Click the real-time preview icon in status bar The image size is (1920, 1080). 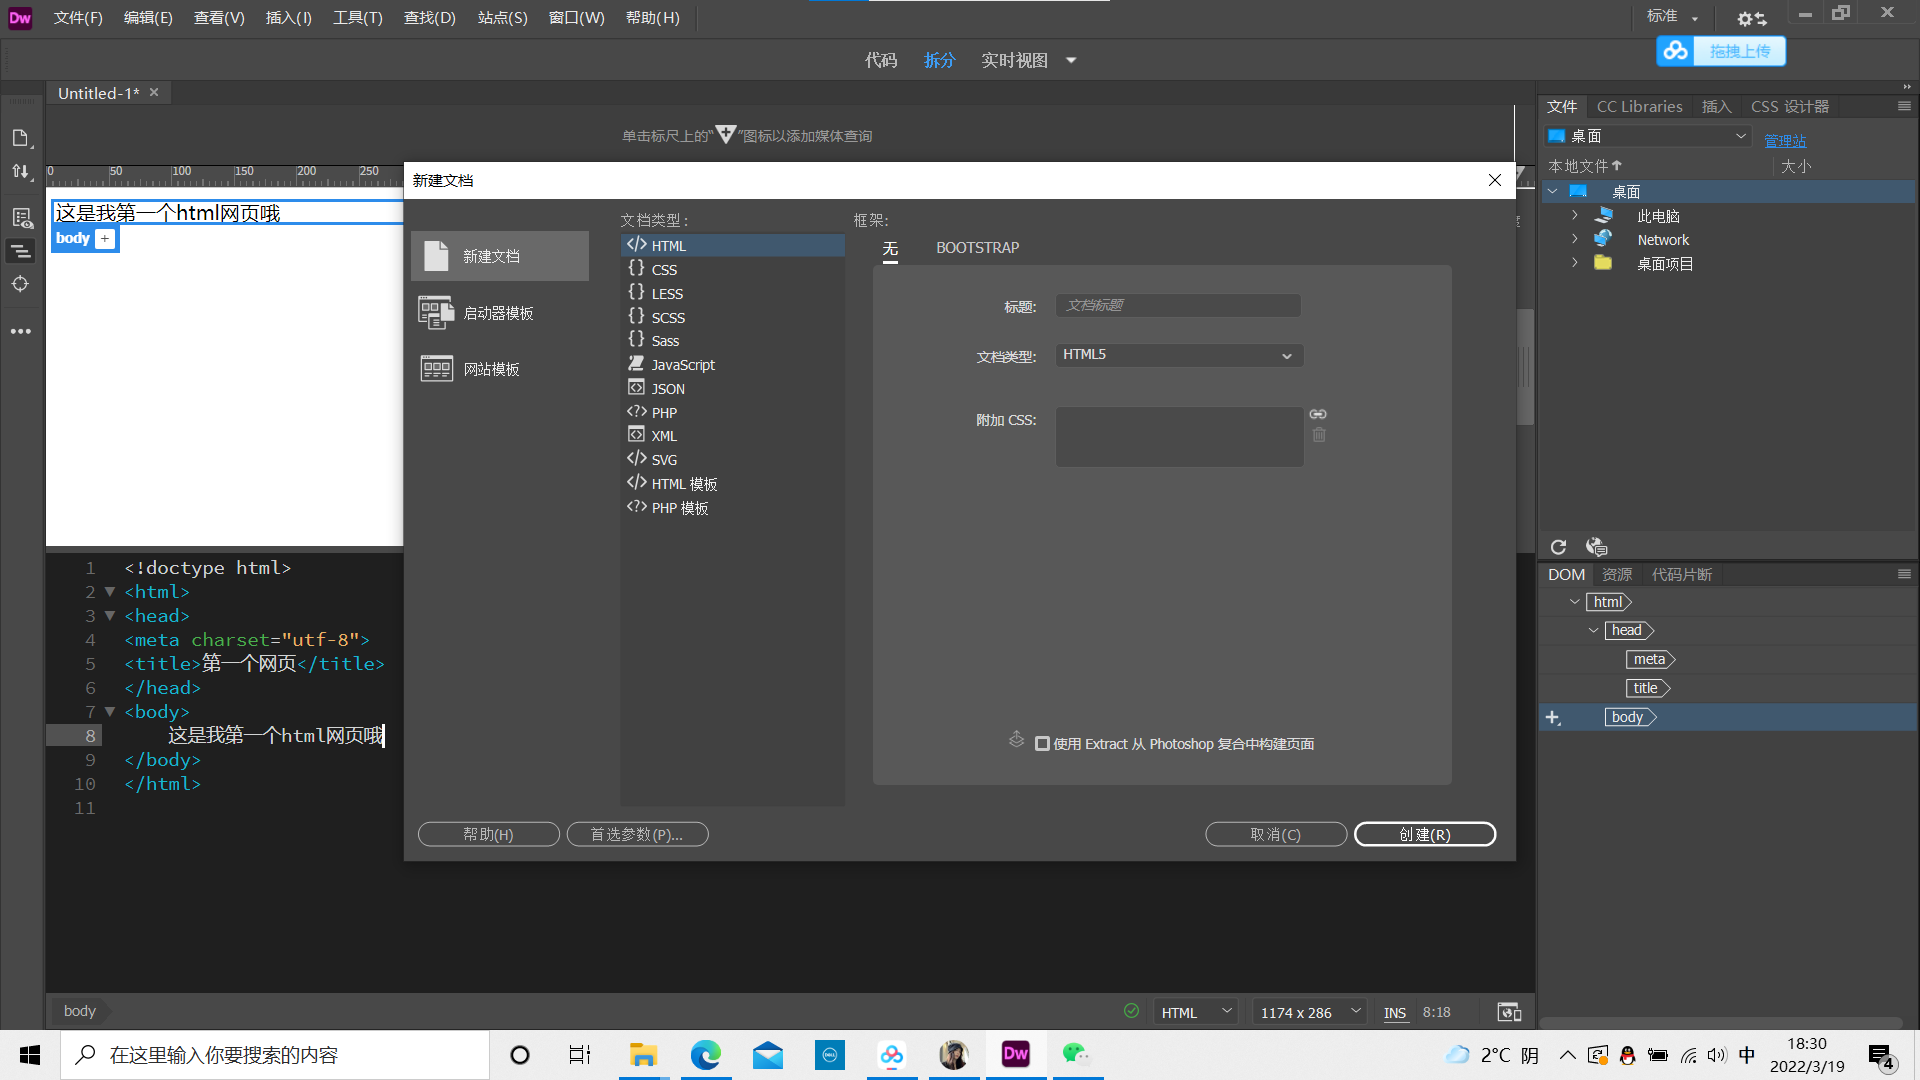pos(1509,1012)
